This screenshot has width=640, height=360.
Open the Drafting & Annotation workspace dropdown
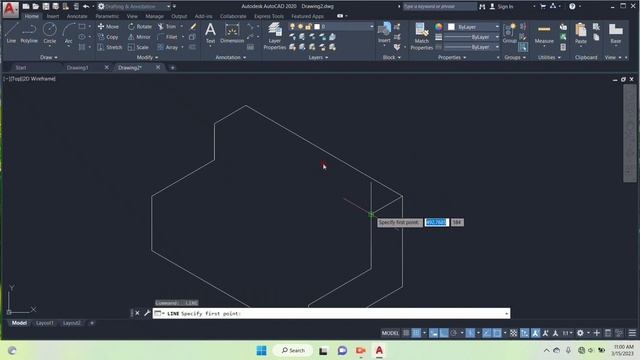coord(135,7)
